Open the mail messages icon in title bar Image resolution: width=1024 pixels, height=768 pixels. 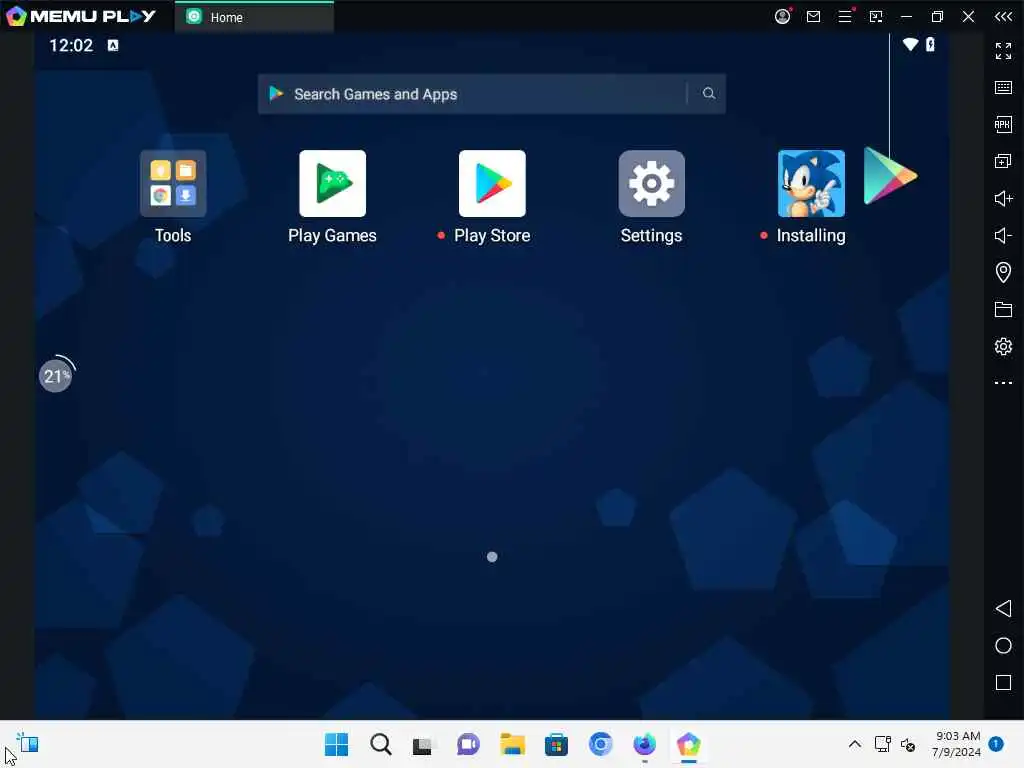(813, 16)
